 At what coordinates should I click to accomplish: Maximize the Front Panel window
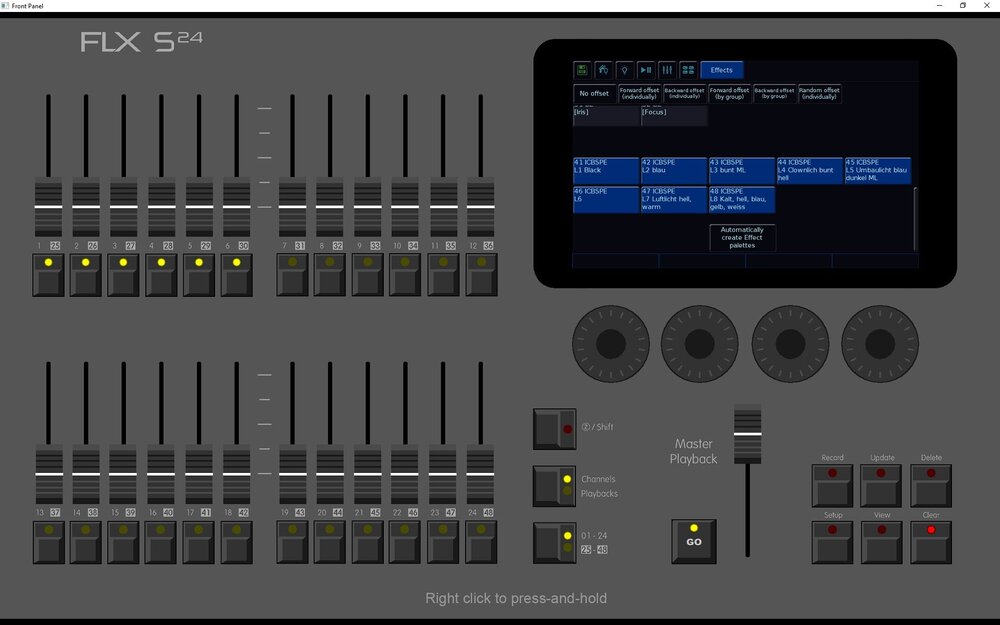[963, 6]
